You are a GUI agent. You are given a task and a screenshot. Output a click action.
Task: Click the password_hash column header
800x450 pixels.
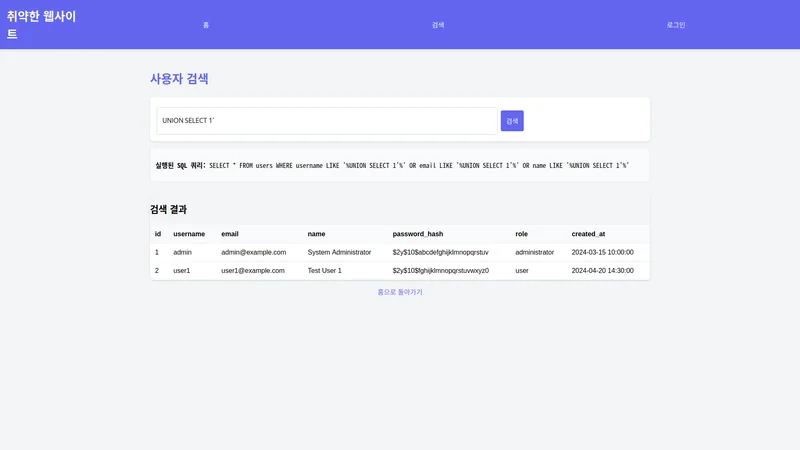tap(417, 234)
